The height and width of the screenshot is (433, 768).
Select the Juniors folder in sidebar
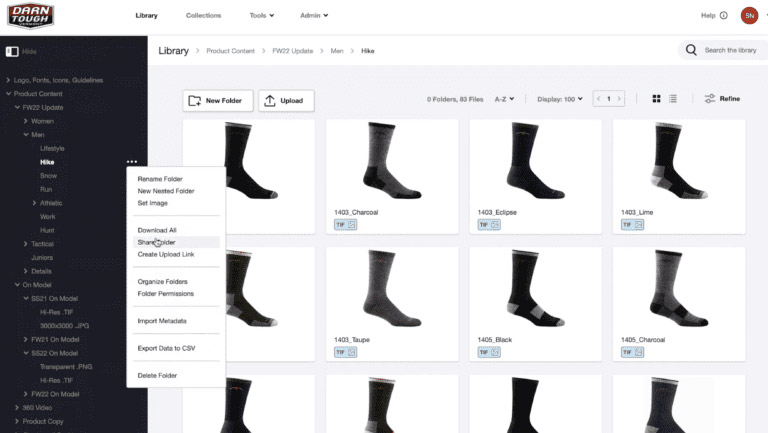[42, 258]
